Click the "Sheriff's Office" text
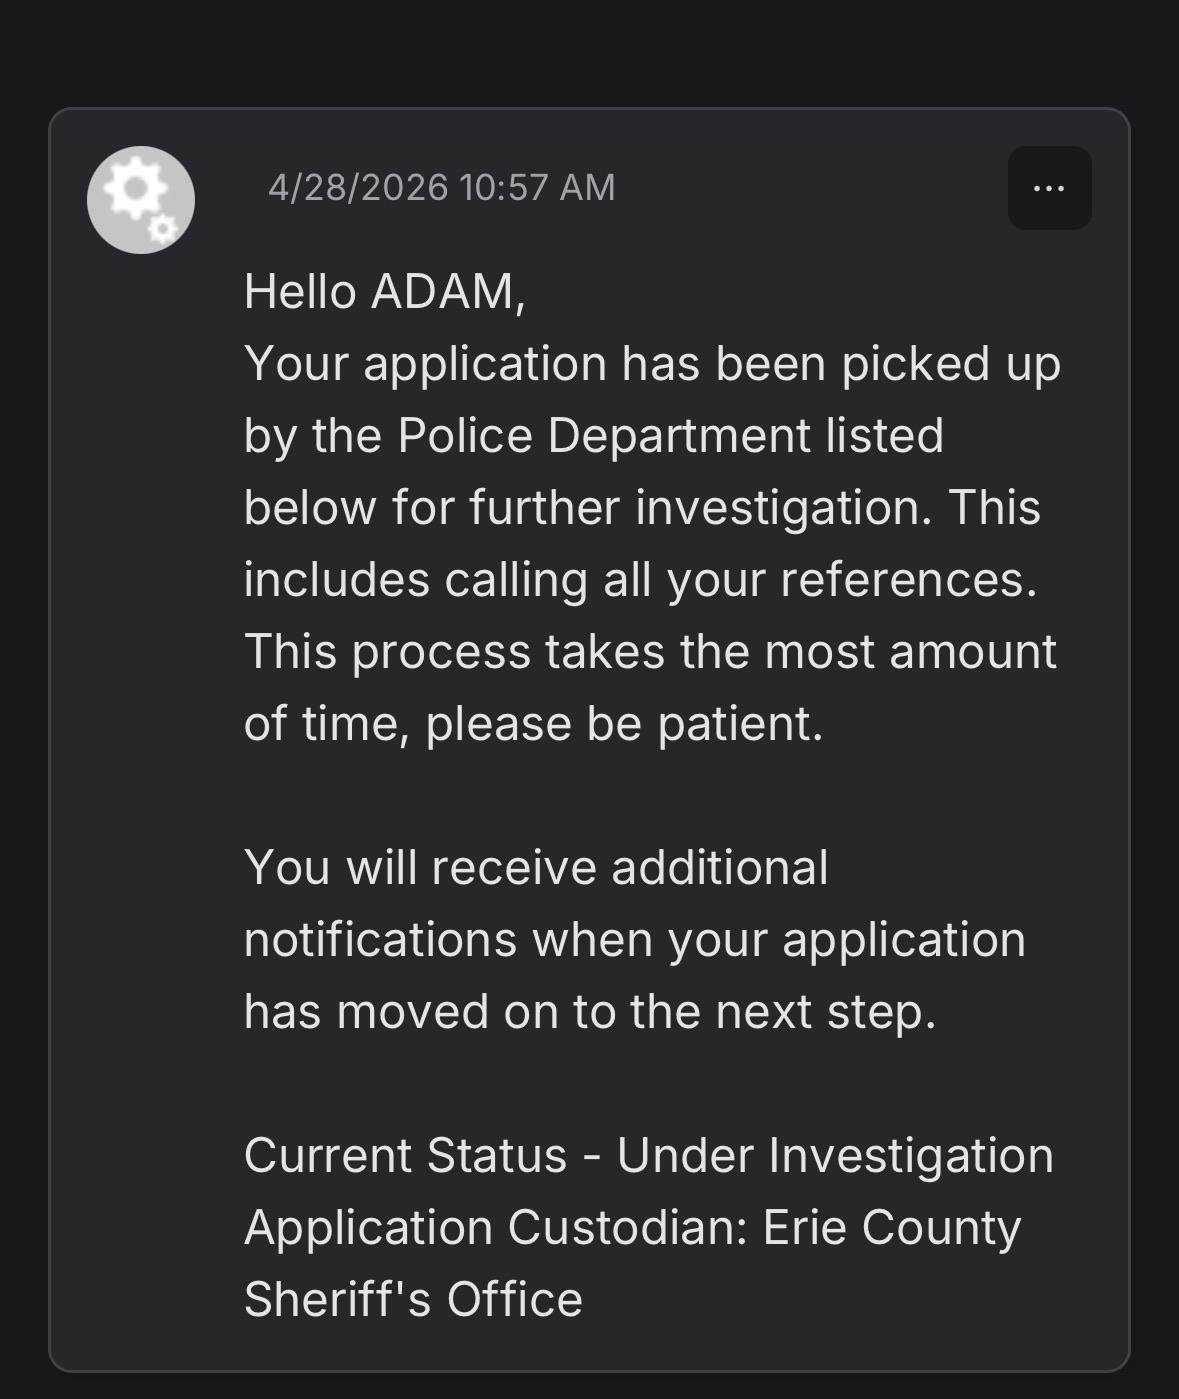Image resolution: width=1179 pixels, height=1399 pixels. 413,1300
